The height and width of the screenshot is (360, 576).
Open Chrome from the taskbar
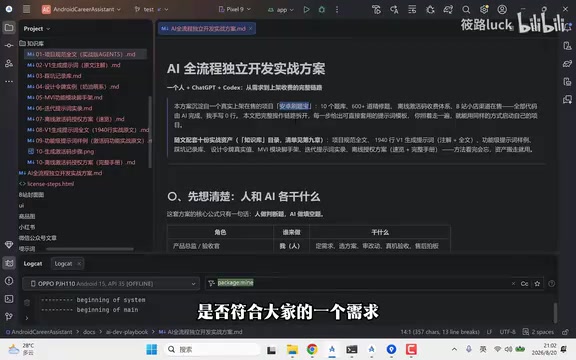[312, 349]
